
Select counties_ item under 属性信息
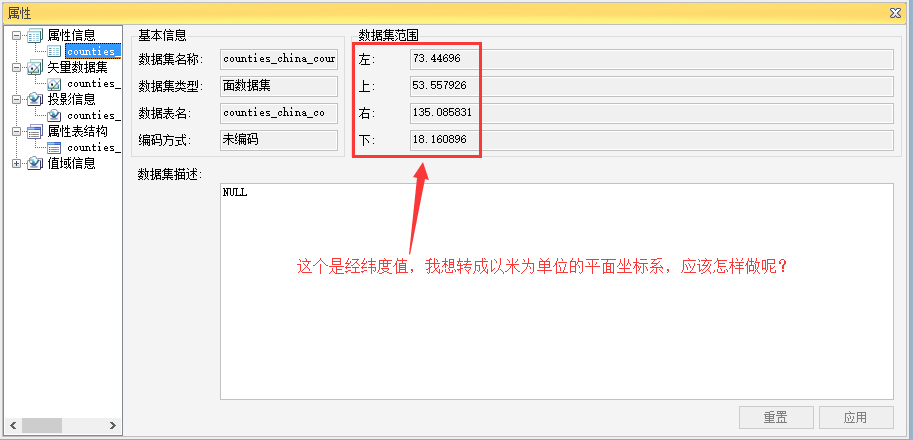click(x=93, y=52)
